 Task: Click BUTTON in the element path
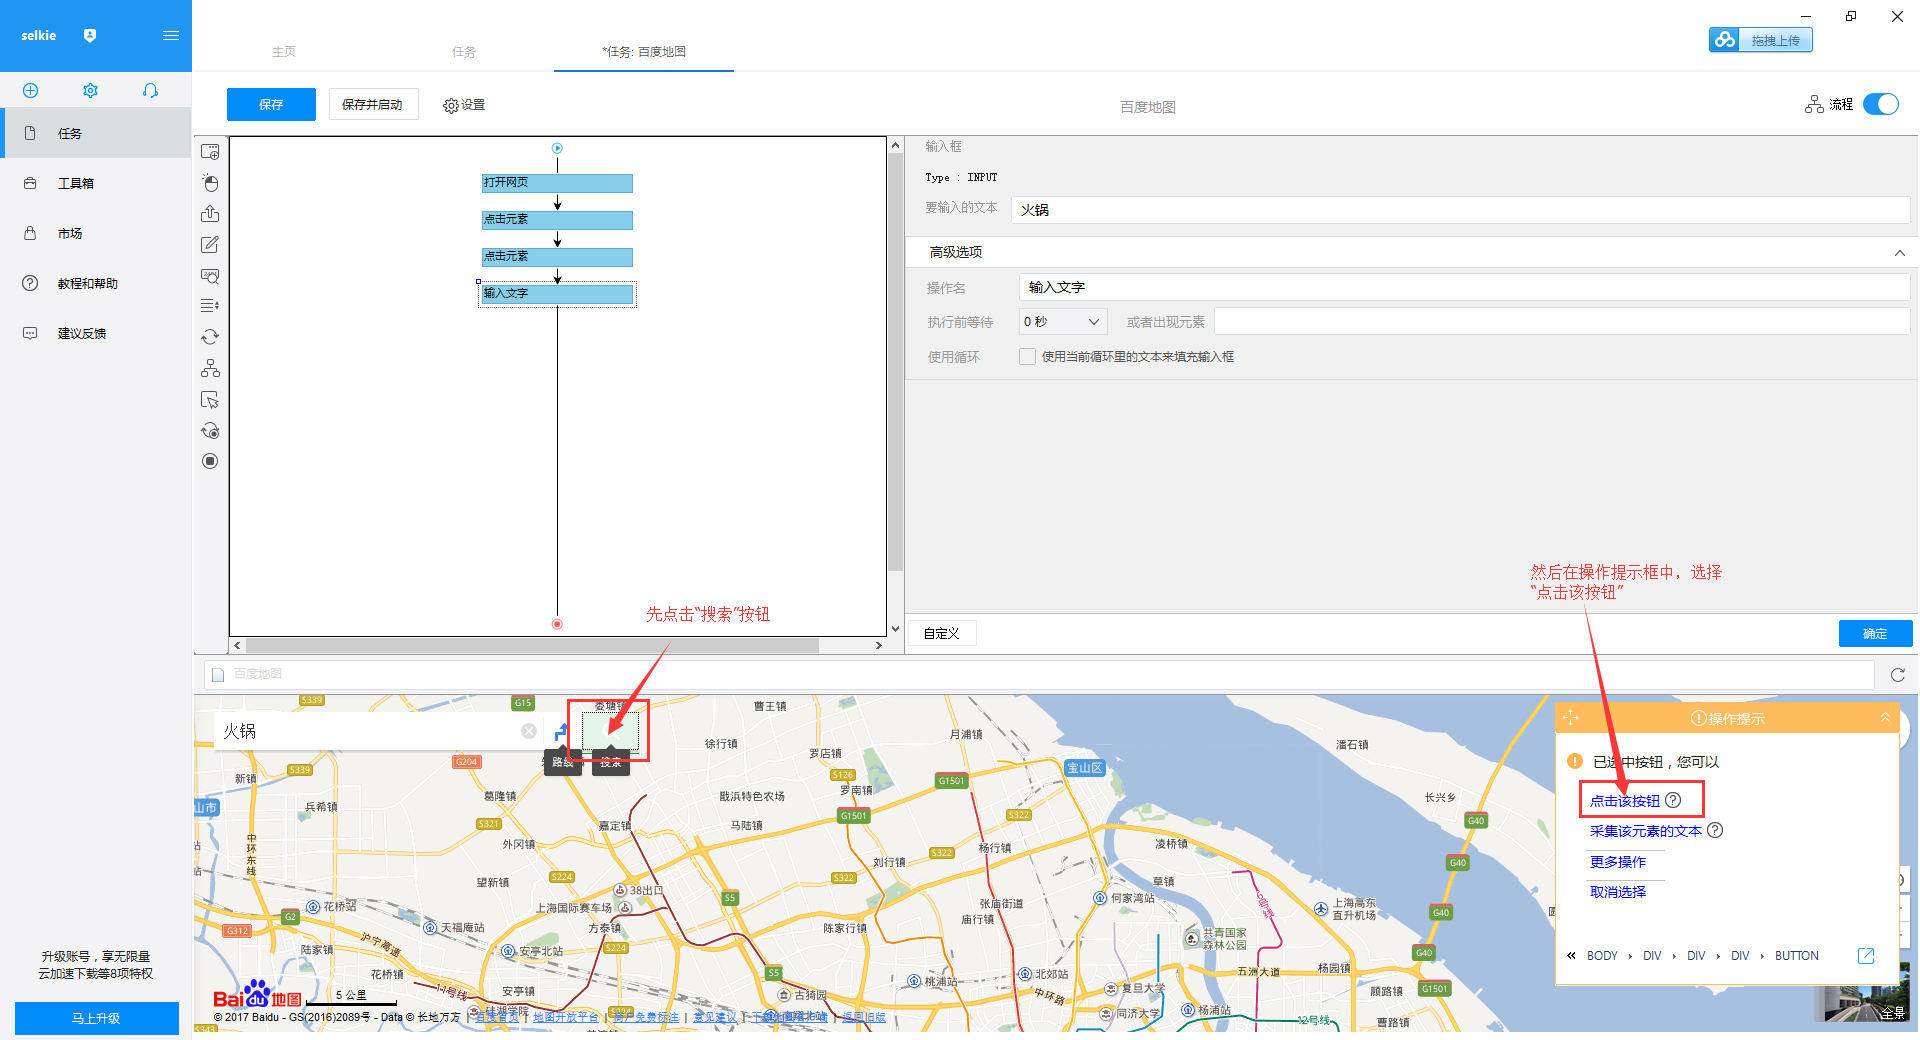pos(1797,956)
